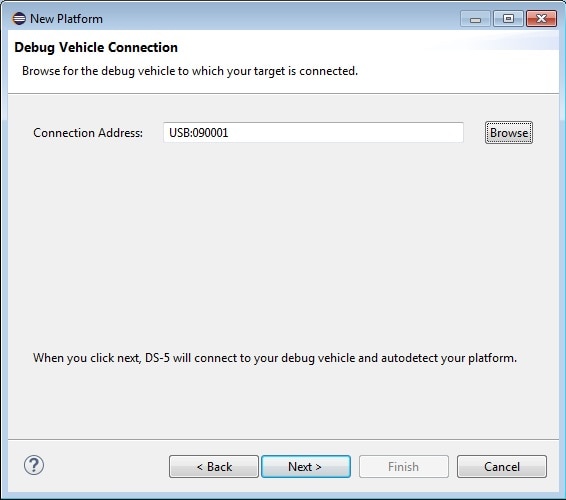Click into the Connection Address field
Viewport: 566px width, 500px height.
(x=313, y=132)
